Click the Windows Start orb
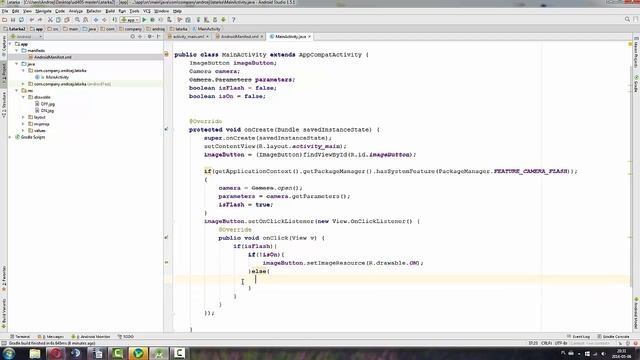This screenshot has width=640, height=360. (x=9, y=353)
